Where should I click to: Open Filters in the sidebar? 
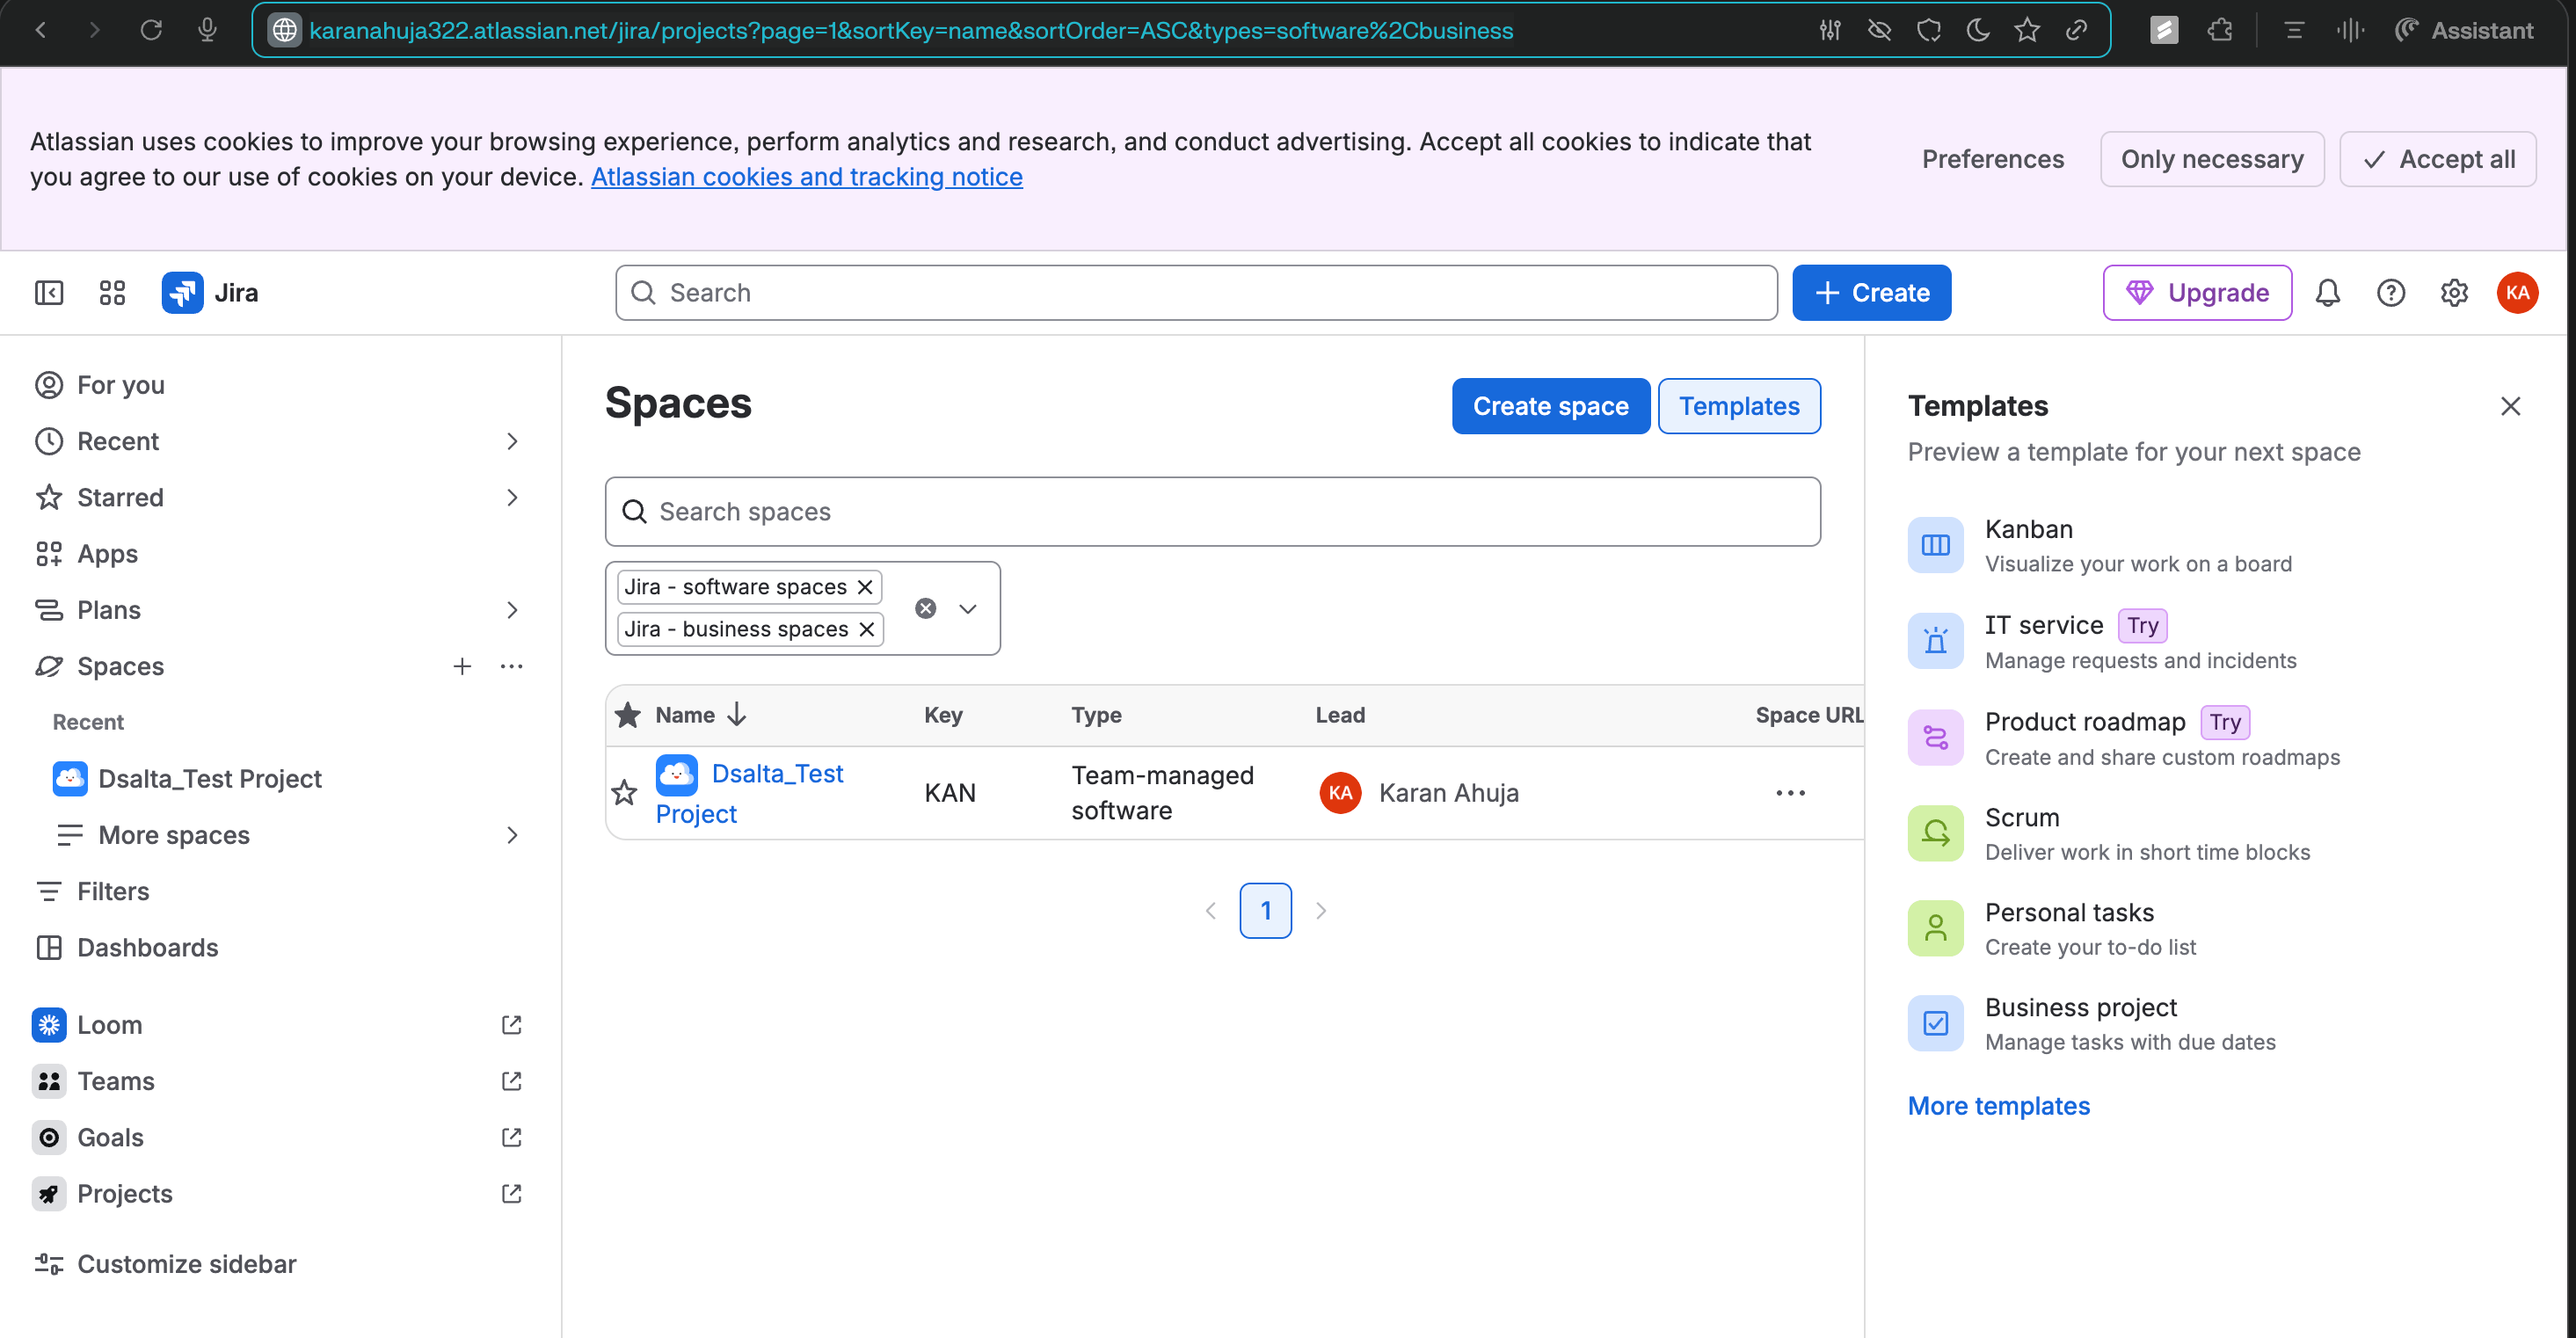pos(280,891)
